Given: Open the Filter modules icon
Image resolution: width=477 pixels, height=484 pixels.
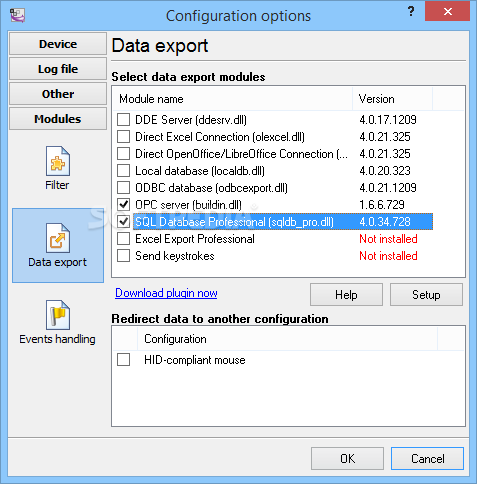Looking at the screenshot, I should (x=58, y=162).
